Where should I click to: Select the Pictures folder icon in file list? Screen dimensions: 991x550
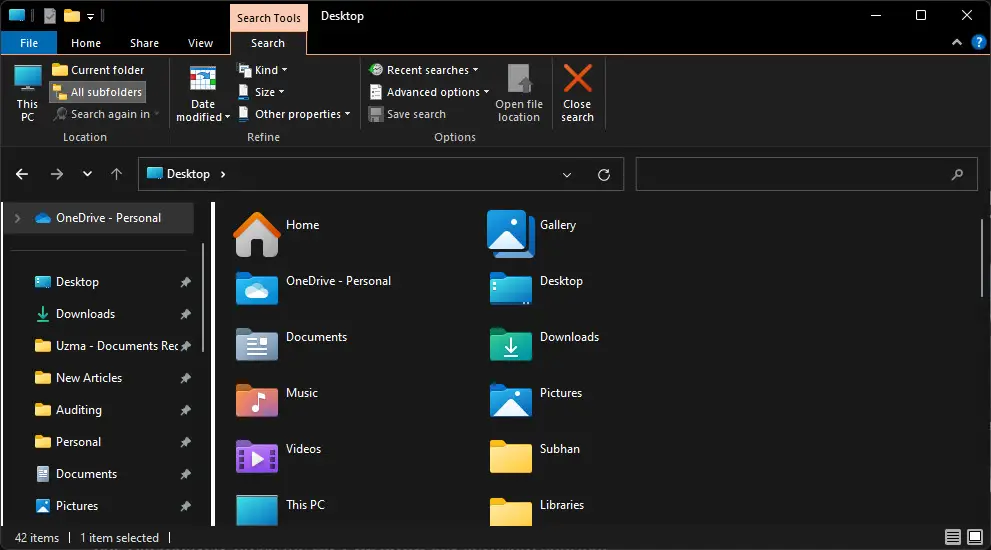(511, 400)
